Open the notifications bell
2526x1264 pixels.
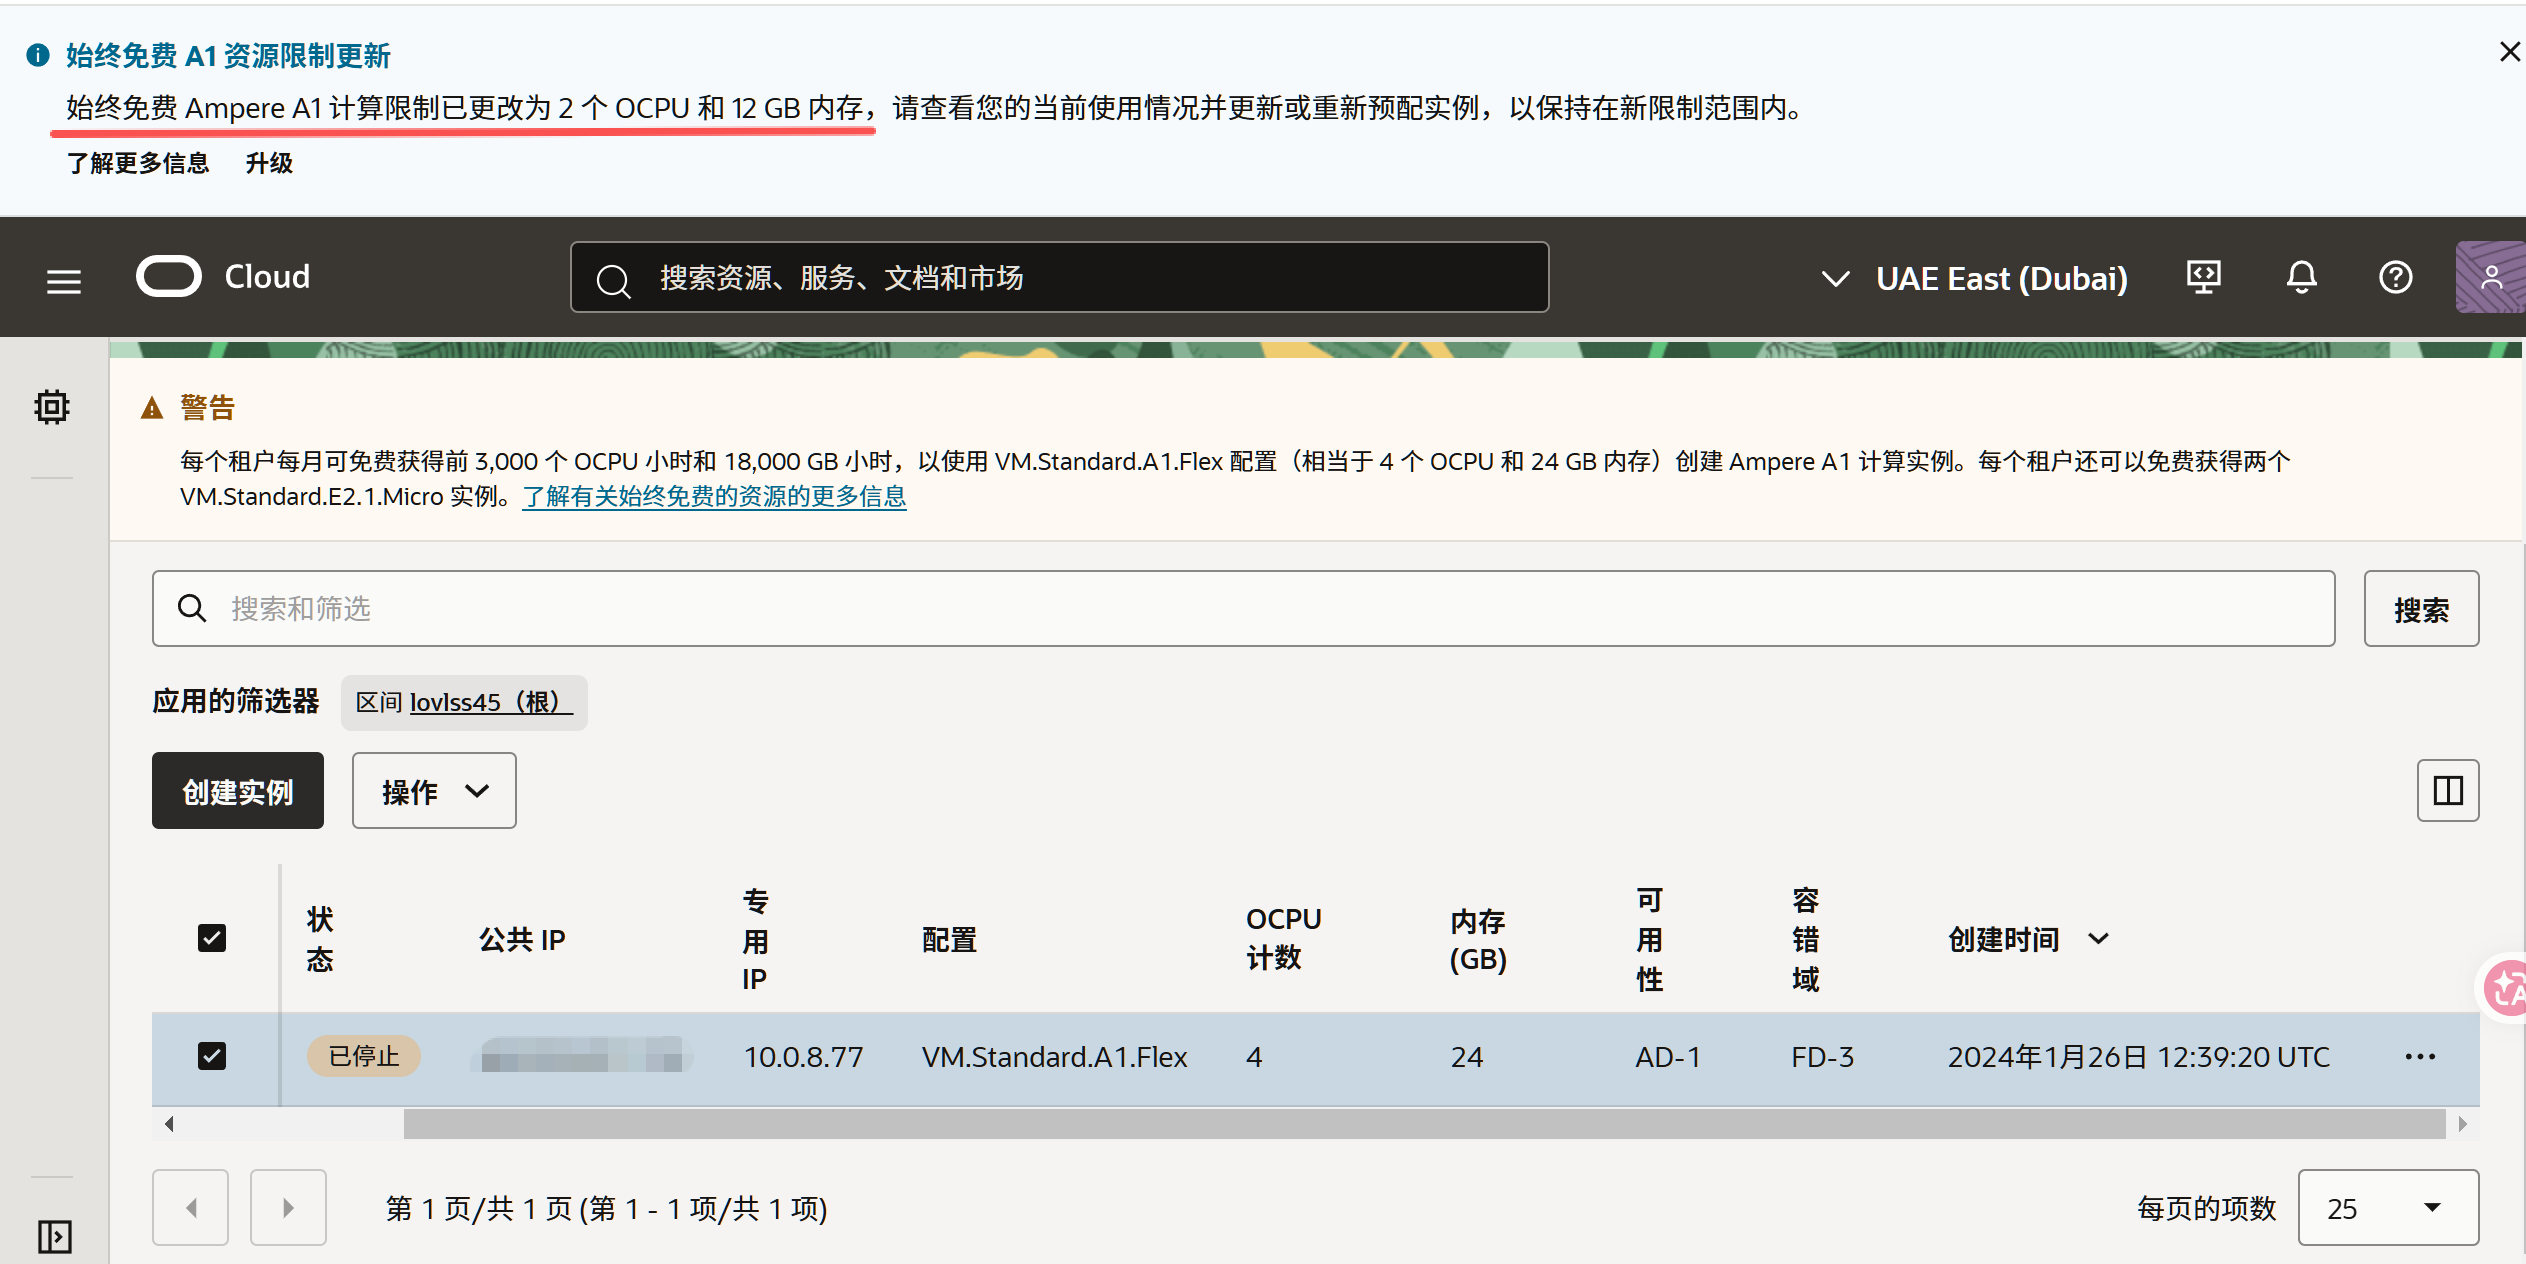click(x=2302, y=277)
